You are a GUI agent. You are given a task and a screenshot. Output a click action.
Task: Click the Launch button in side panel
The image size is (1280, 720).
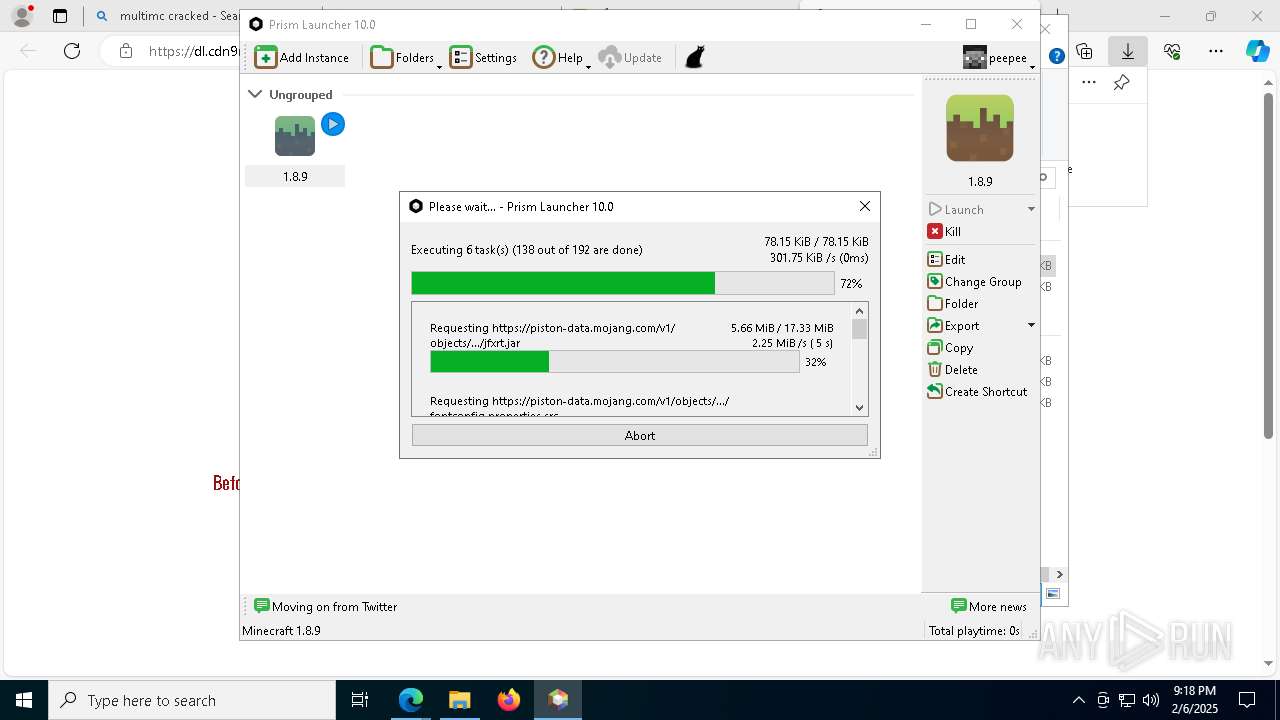pyautogui.click(x=966, y=209)
